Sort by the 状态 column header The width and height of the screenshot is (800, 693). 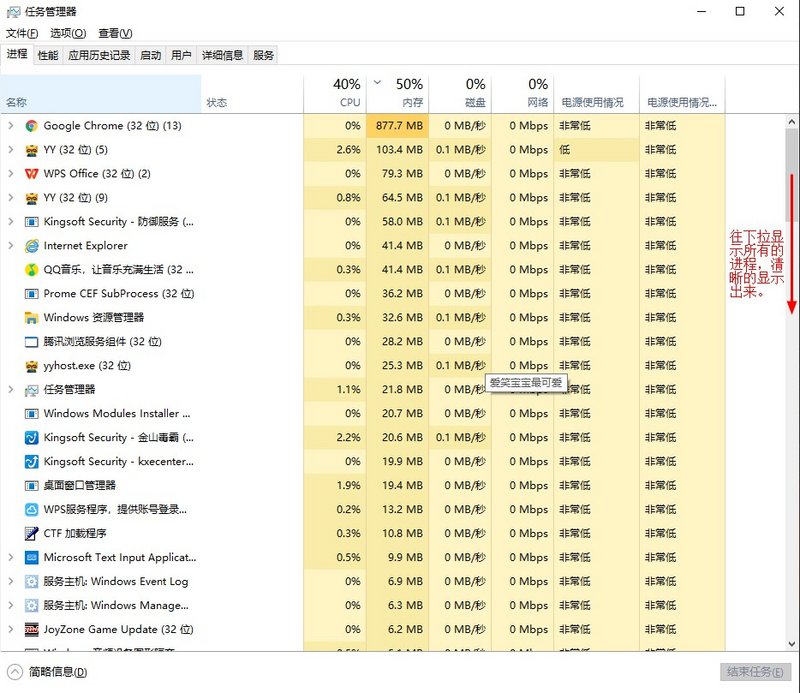point(253,93)
